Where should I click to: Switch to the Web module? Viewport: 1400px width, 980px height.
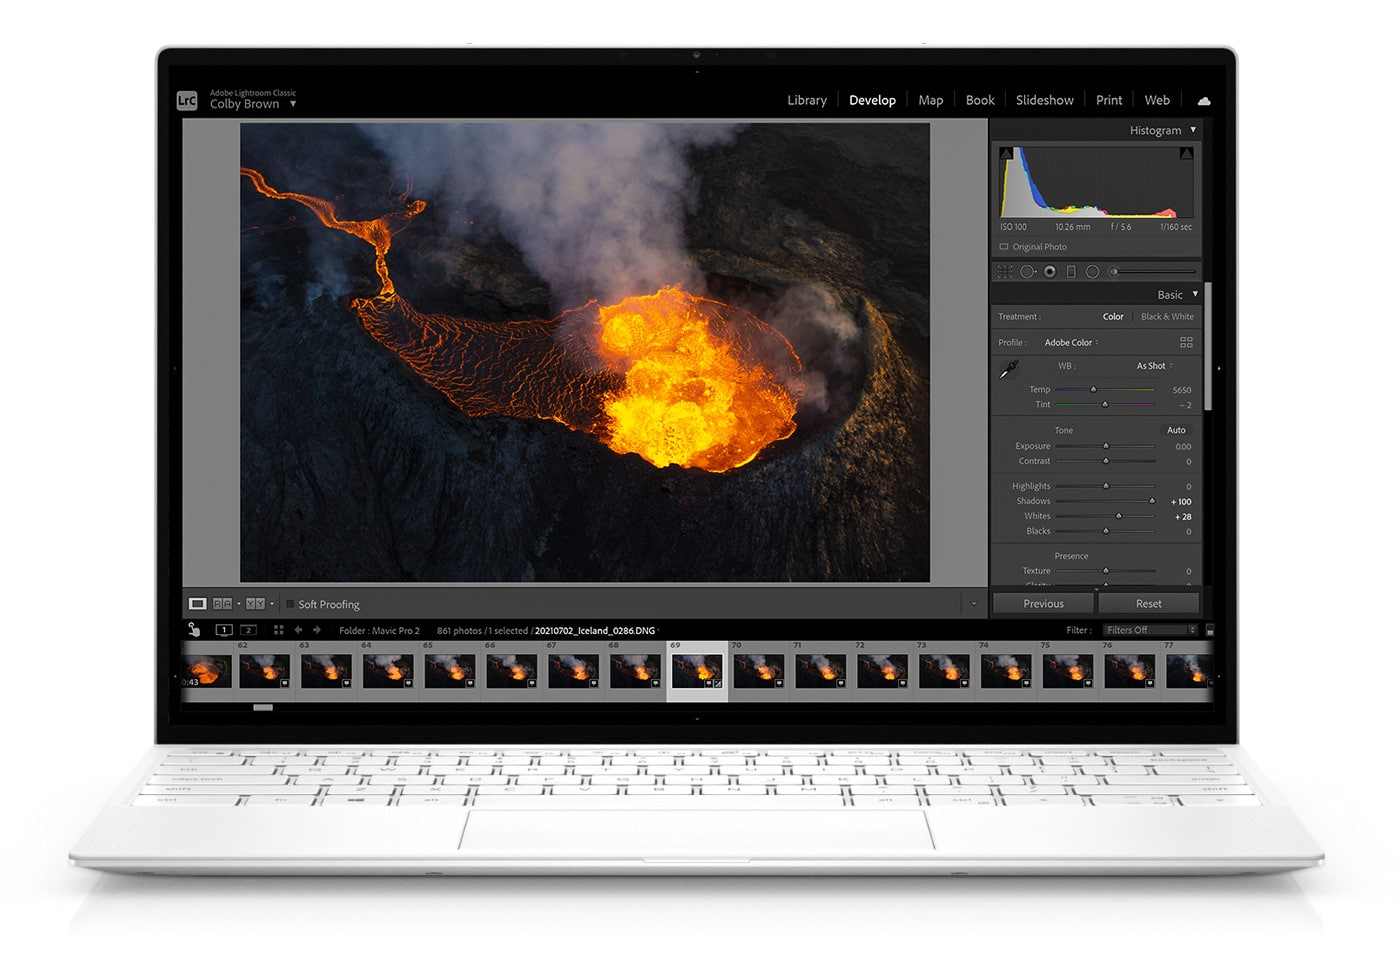[x=1157, y=100]
